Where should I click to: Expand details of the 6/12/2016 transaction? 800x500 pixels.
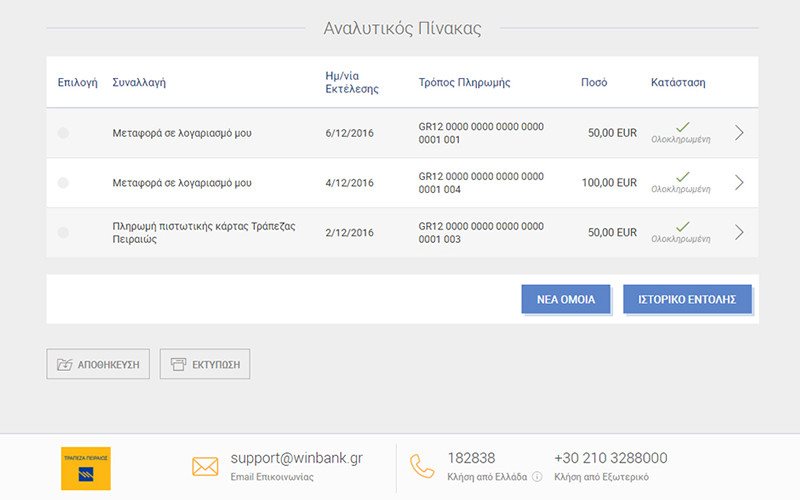coord(739,133)
